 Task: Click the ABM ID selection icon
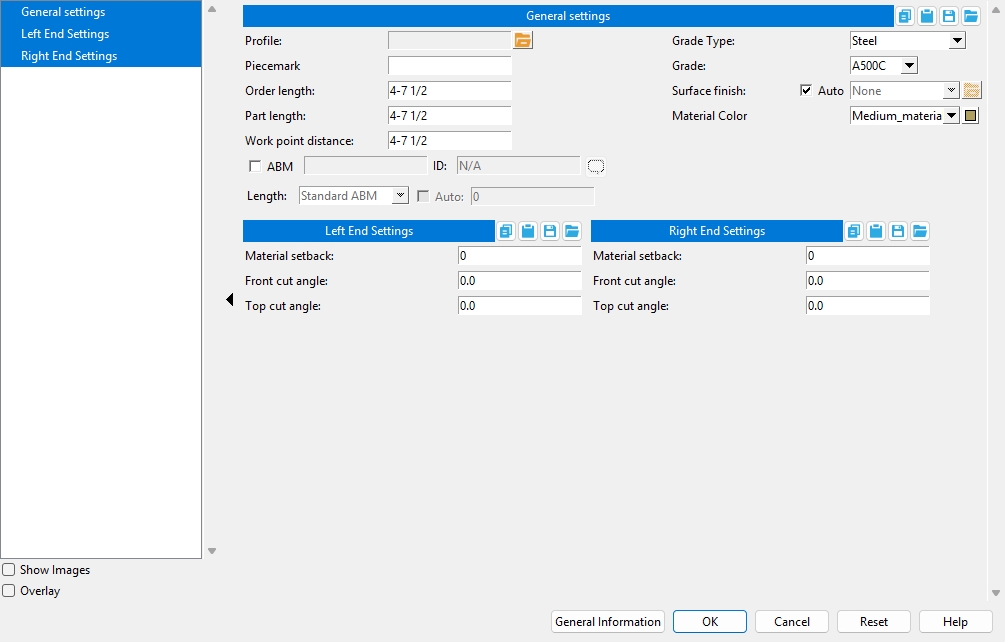[597, 166]
